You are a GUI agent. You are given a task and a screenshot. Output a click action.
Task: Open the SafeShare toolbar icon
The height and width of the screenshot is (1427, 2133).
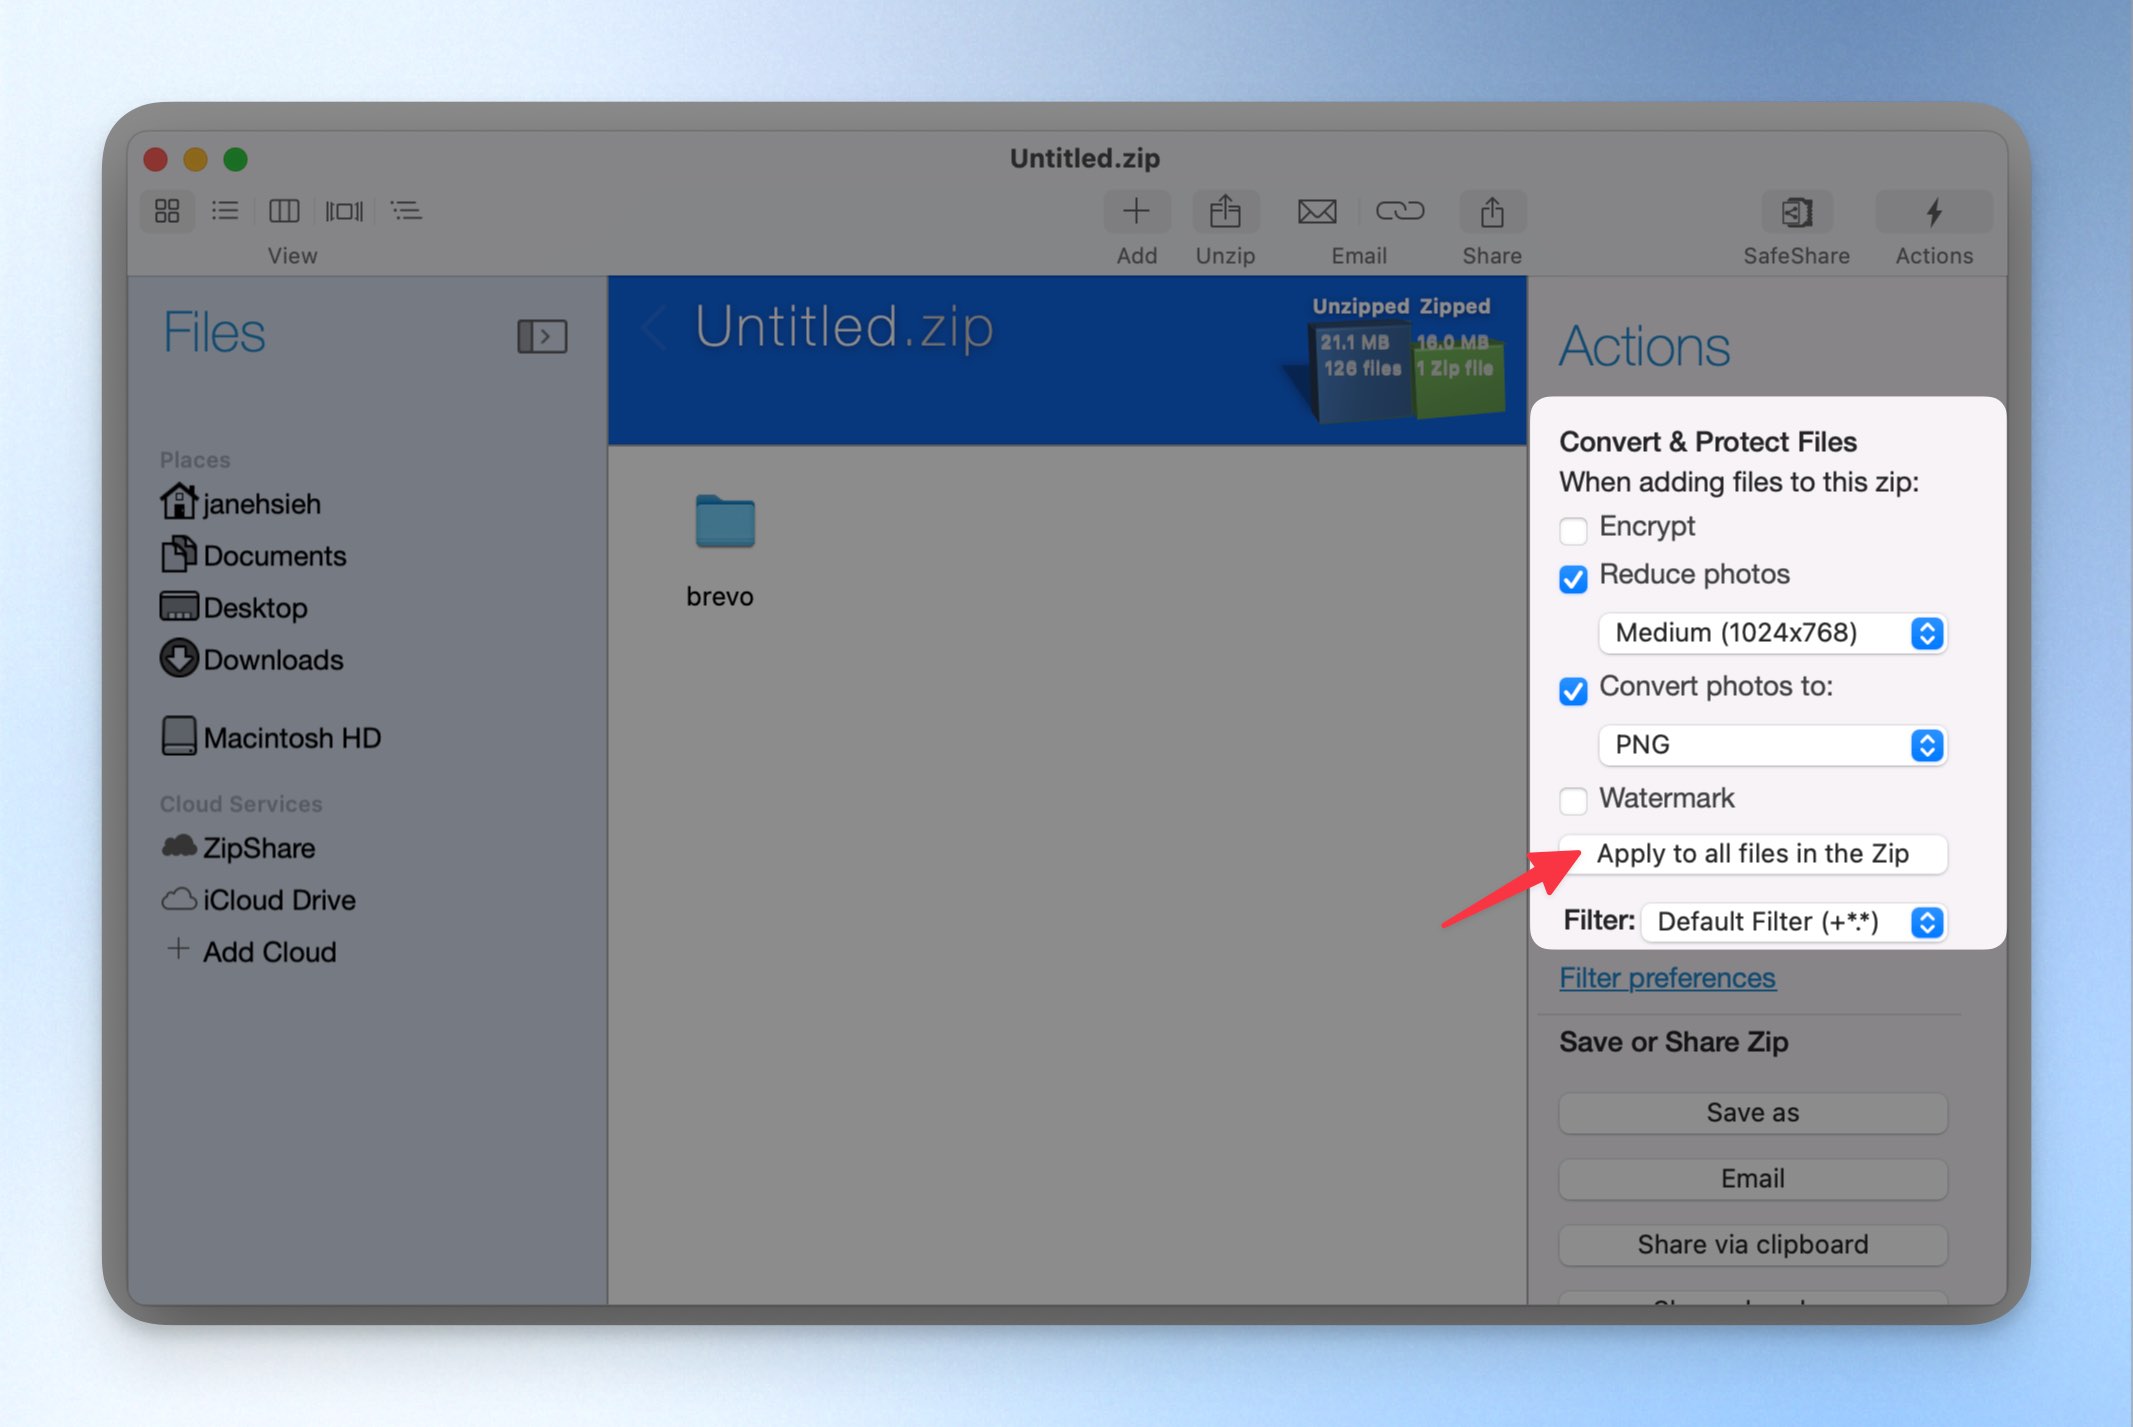[x=1796, y=212]
